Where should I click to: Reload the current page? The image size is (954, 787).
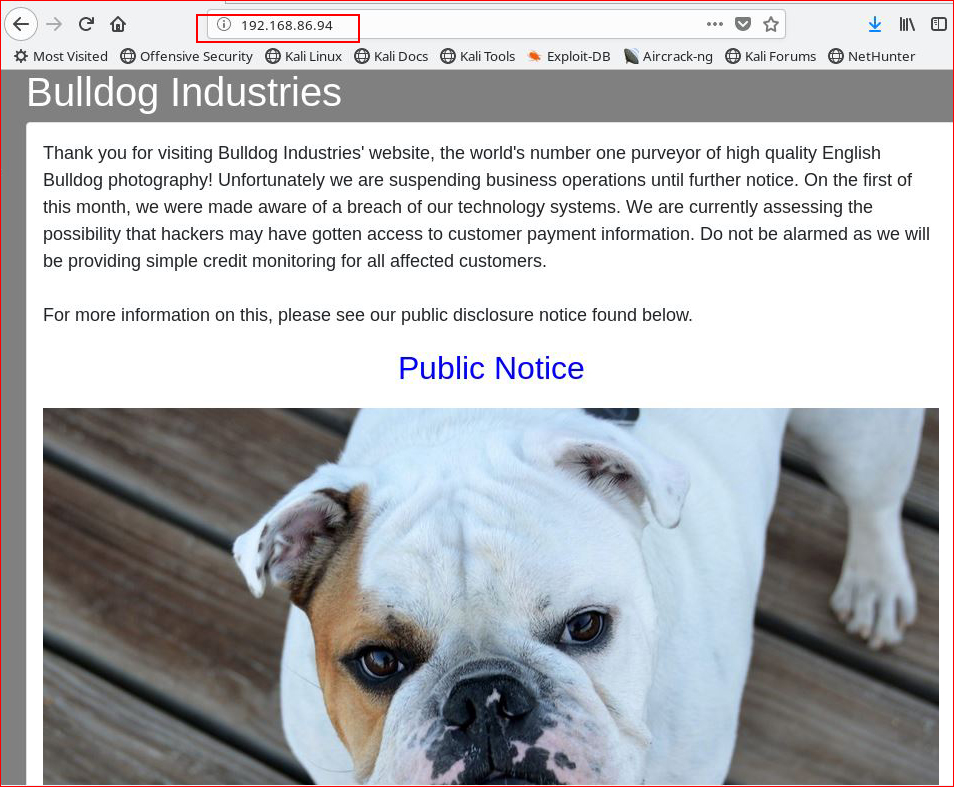coord(86,24)
